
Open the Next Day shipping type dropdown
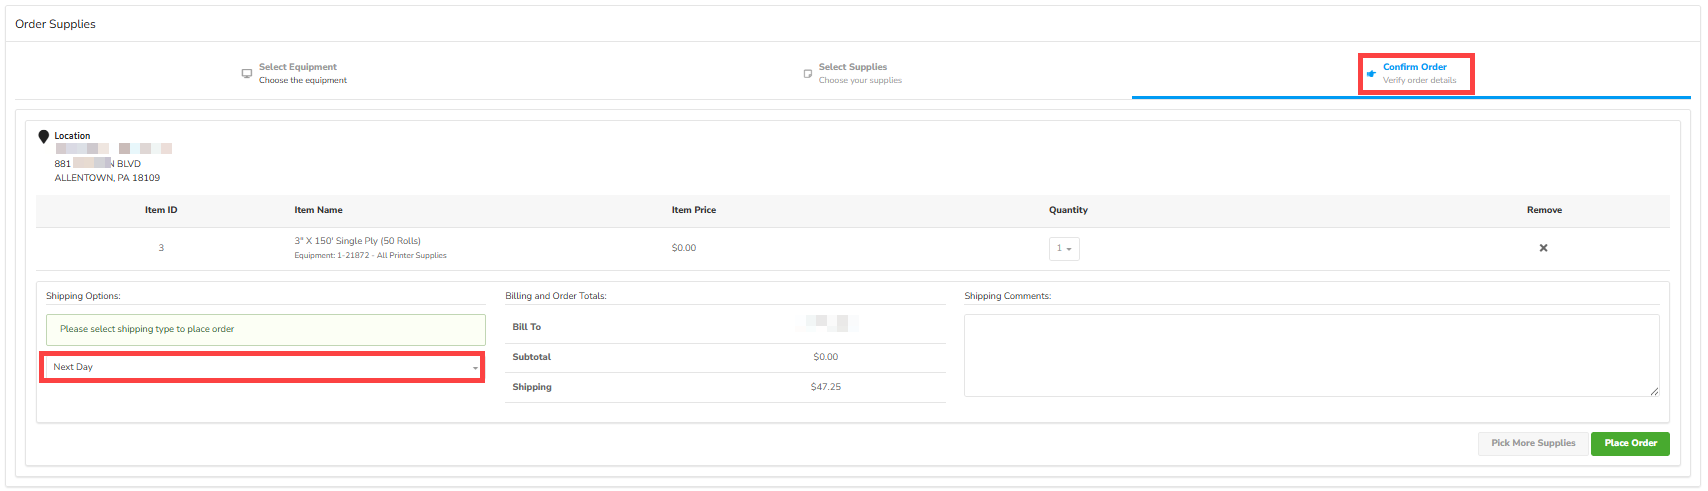pyautogui.click(x=262, y=367)
